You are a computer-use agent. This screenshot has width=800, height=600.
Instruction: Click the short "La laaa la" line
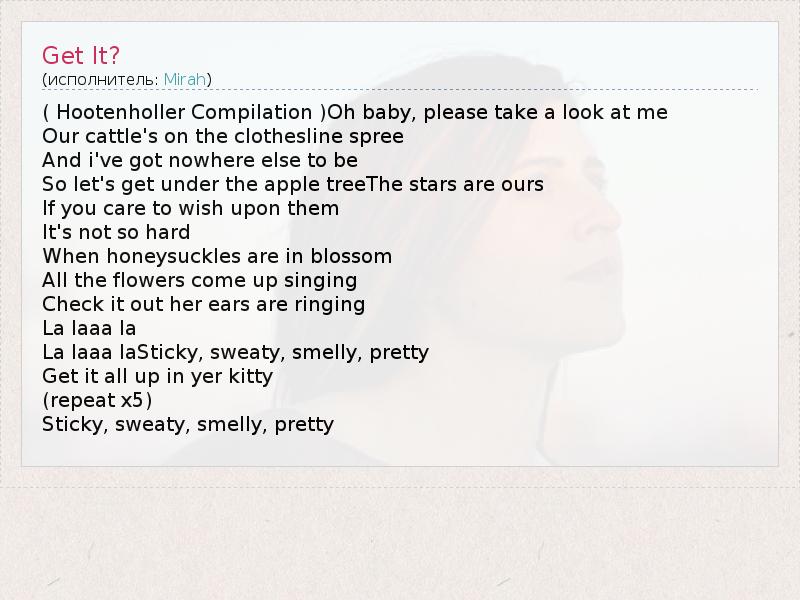(89, 328)
